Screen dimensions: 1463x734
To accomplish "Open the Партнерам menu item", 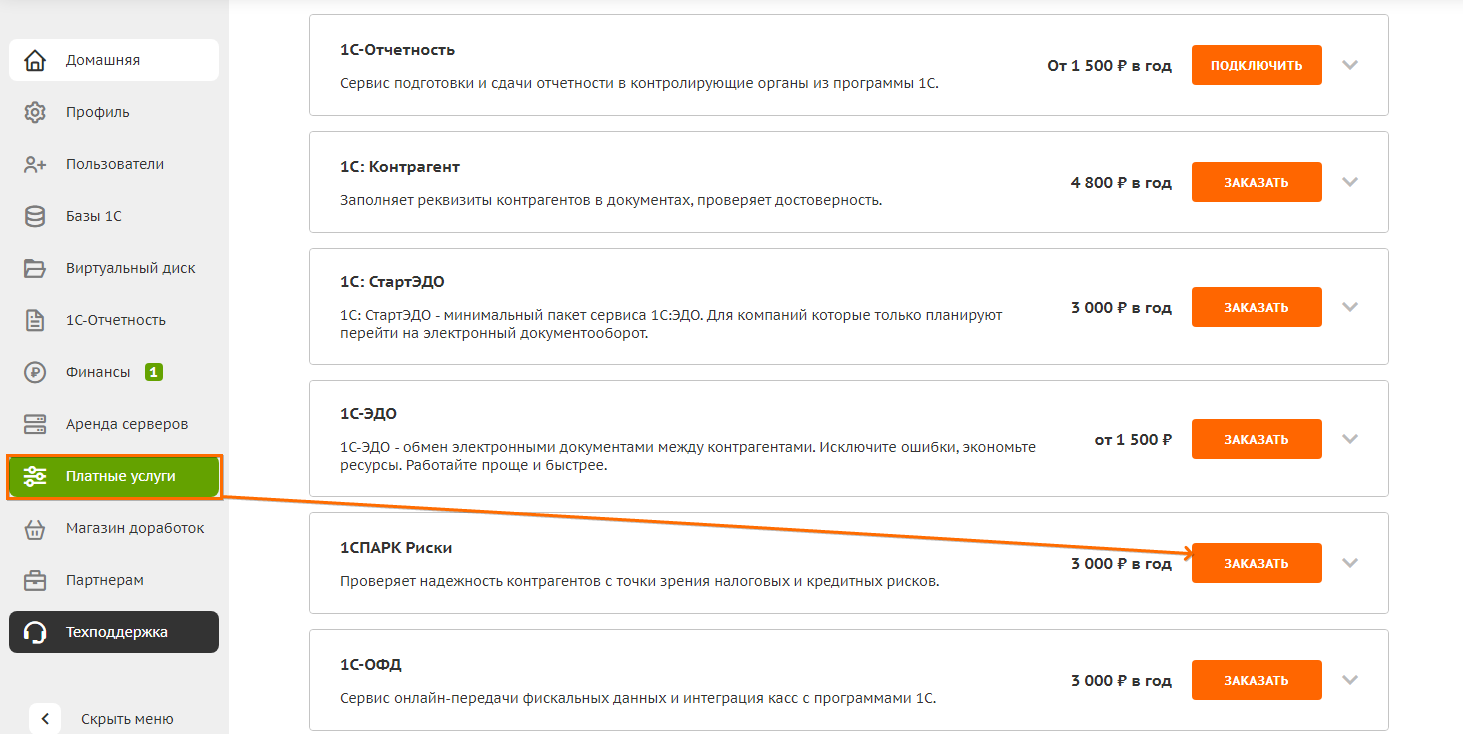I will click(x=114, y=580).
